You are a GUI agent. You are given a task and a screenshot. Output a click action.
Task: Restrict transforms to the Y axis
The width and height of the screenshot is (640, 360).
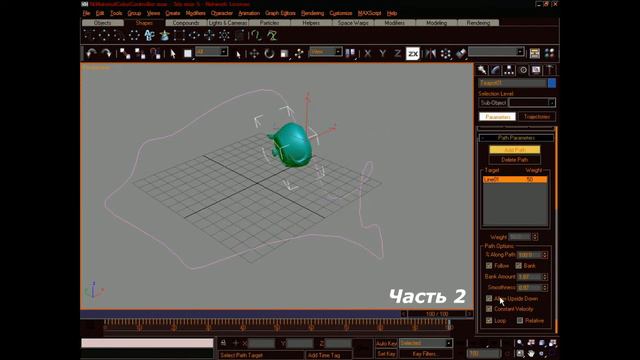point(382,53)
